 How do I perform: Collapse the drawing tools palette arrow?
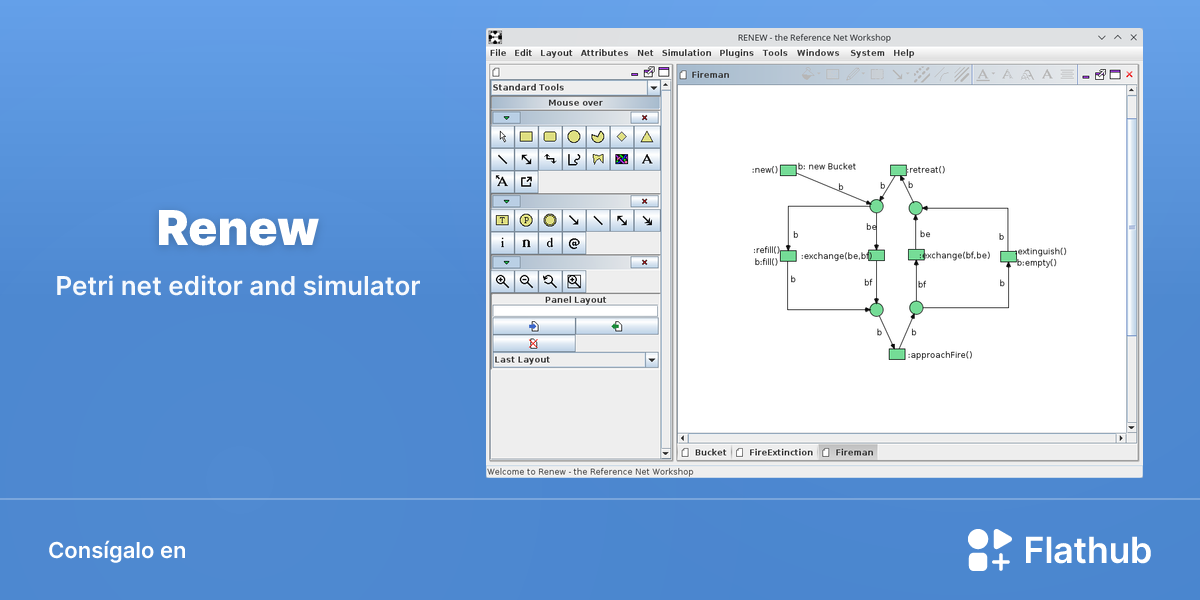pos(506,117)
